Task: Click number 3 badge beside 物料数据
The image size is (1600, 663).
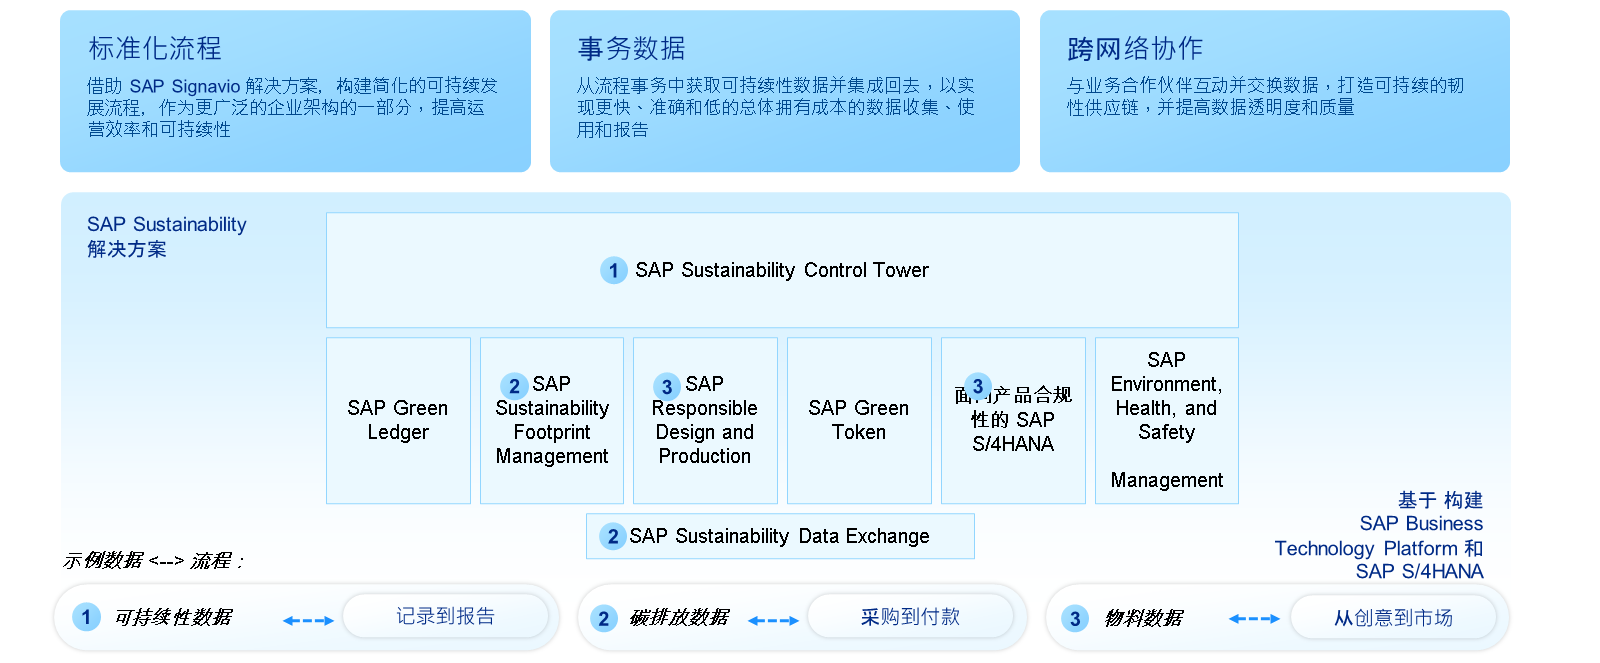Action: [1075, 618]
